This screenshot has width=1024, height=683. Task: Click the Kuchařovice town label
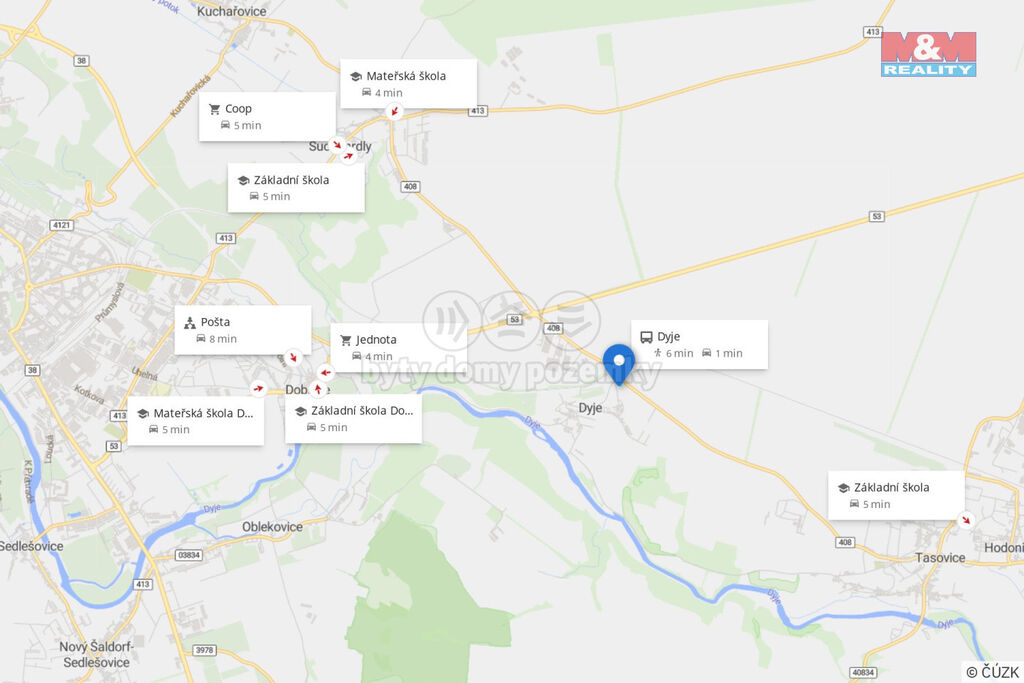[231, 11]
